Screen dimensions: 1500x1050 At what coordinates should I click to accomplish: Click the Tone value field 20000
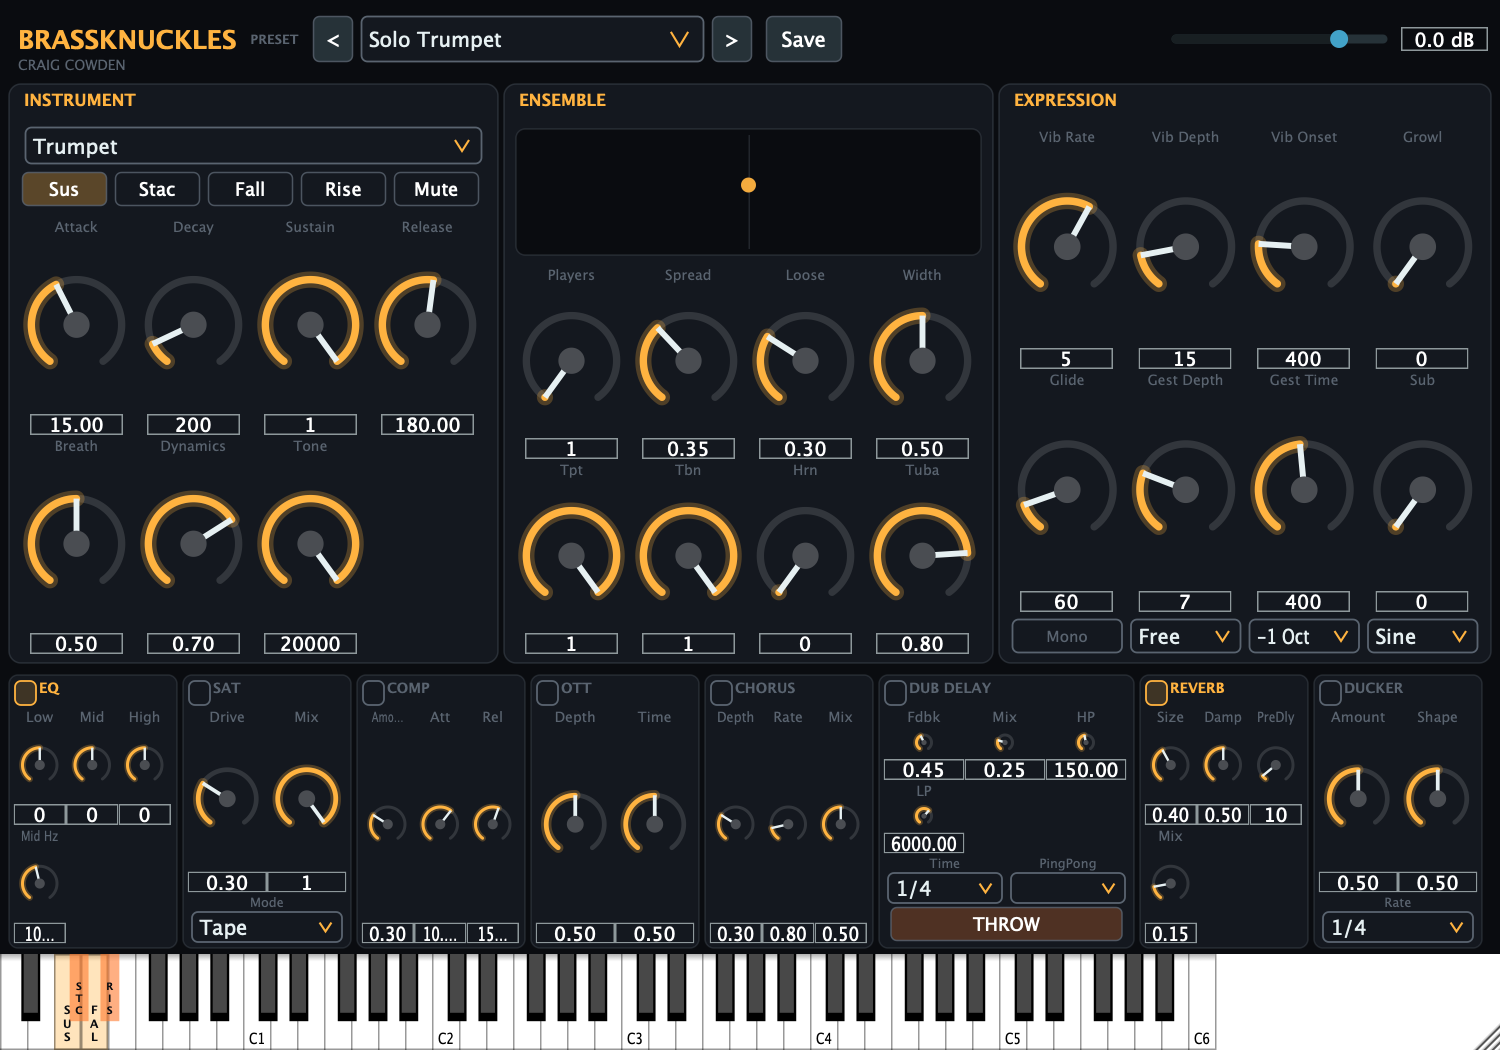coord(310,644)
